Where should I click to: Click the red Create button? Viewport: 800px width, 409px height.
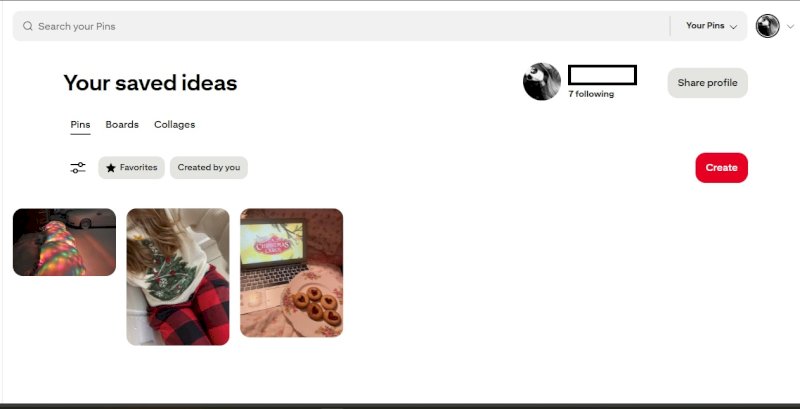(x=721, y=168)
